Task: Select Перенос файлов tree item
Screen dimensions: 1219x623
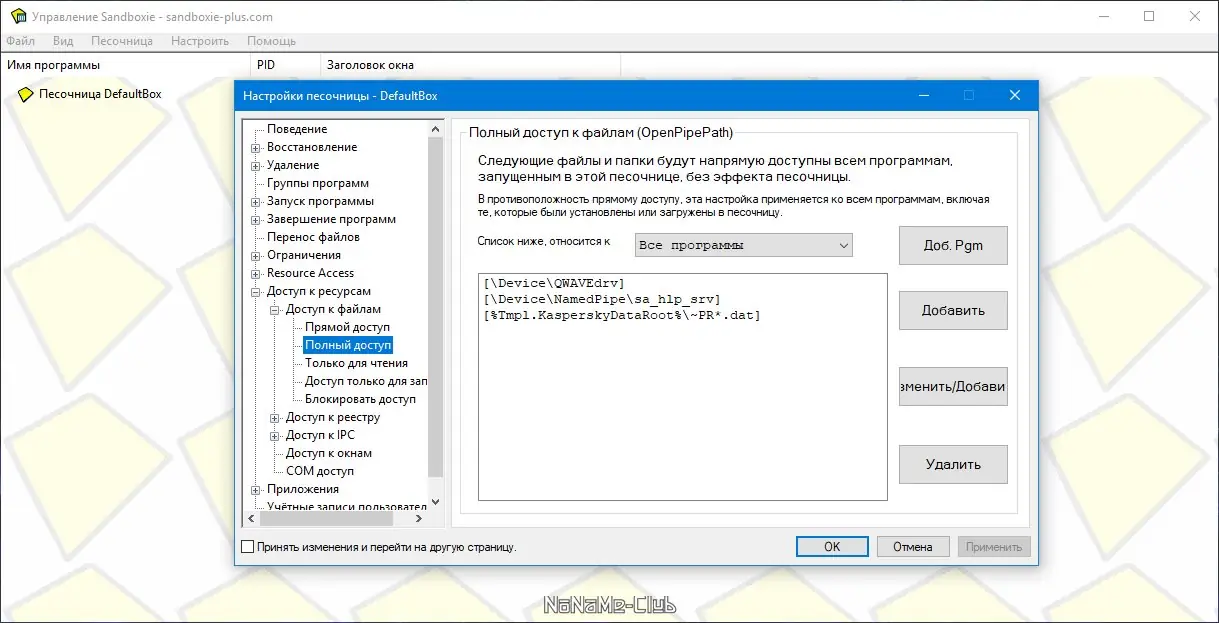Action: tap(313, 237)
